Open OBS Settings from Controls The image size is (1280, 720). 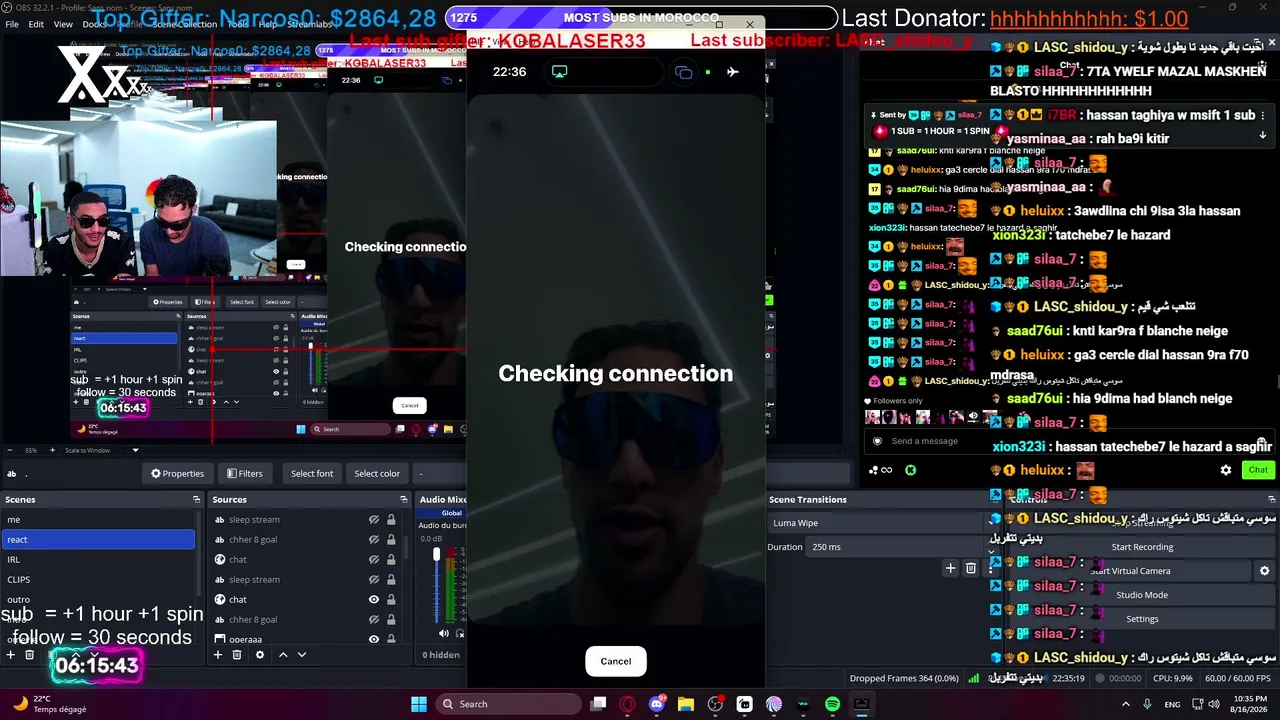coord(1142,619)
